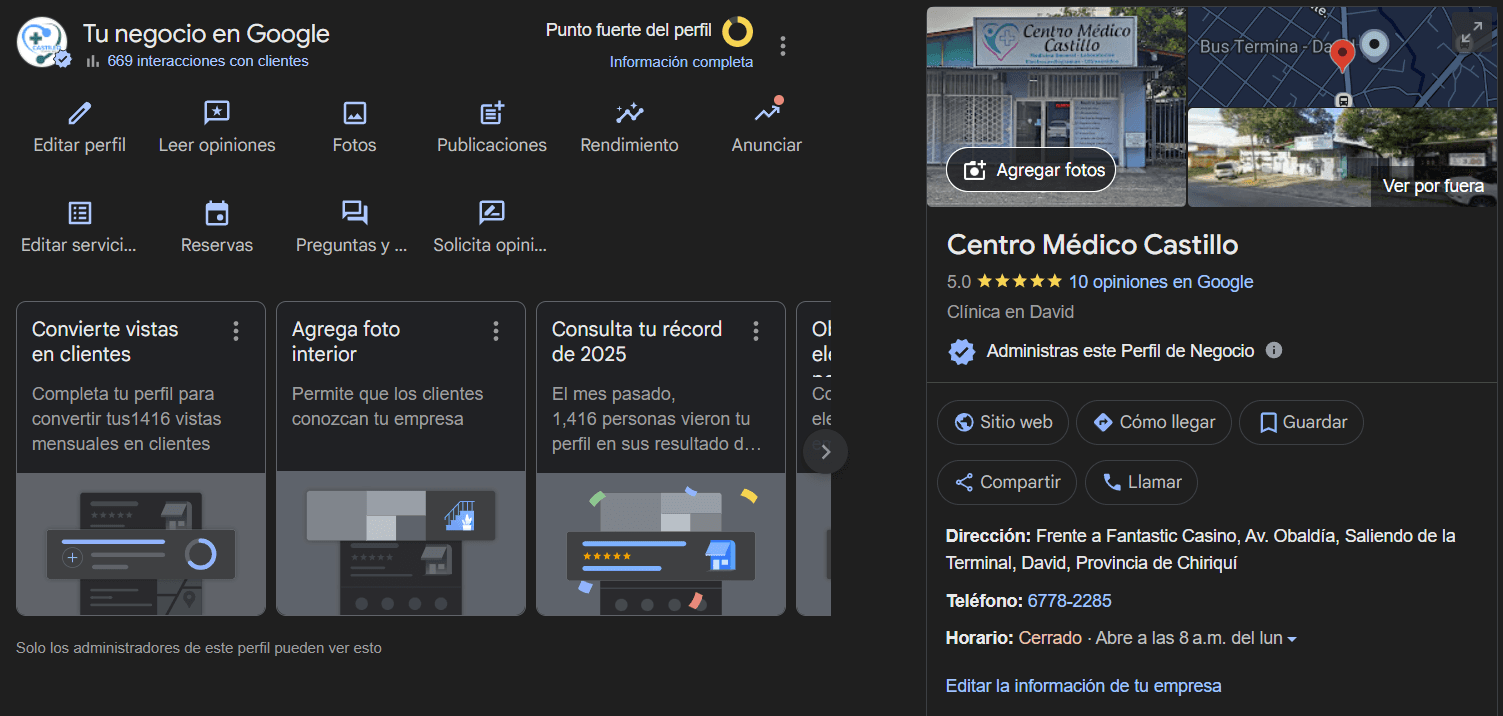Click Información completa link
Screen dimensions: 1503x716
click(681, 62)
